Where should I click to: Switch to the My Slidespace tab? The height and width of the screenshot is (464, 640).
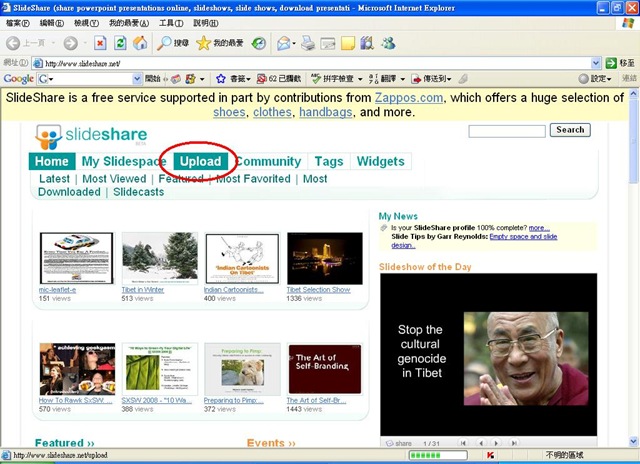pyautogui.click(x=124, y=161)
